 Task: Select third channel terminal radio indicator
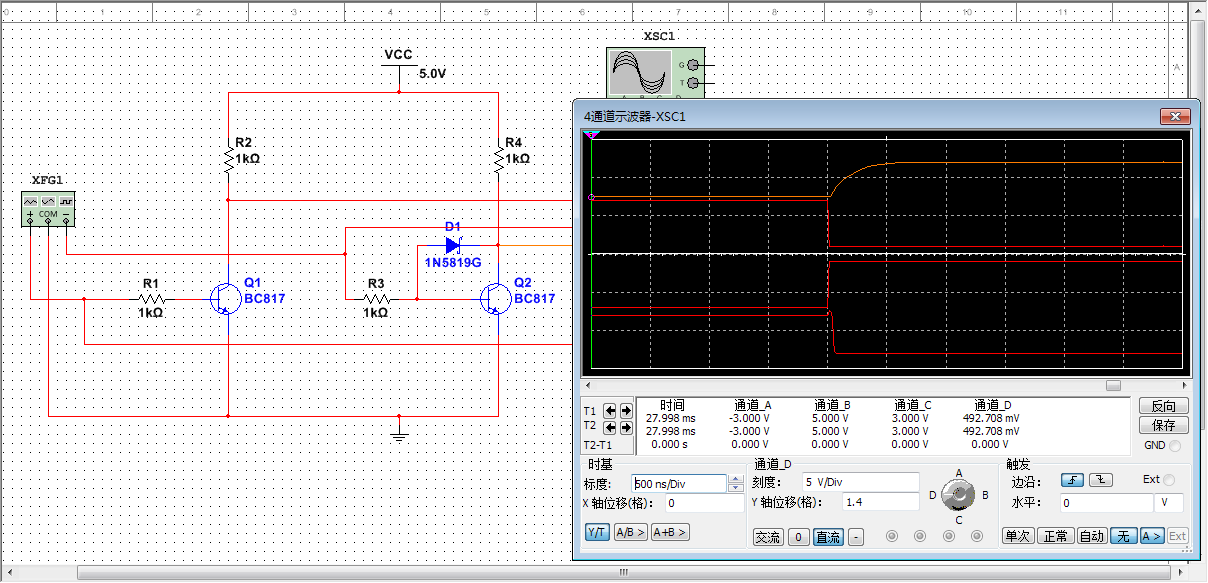949,537
